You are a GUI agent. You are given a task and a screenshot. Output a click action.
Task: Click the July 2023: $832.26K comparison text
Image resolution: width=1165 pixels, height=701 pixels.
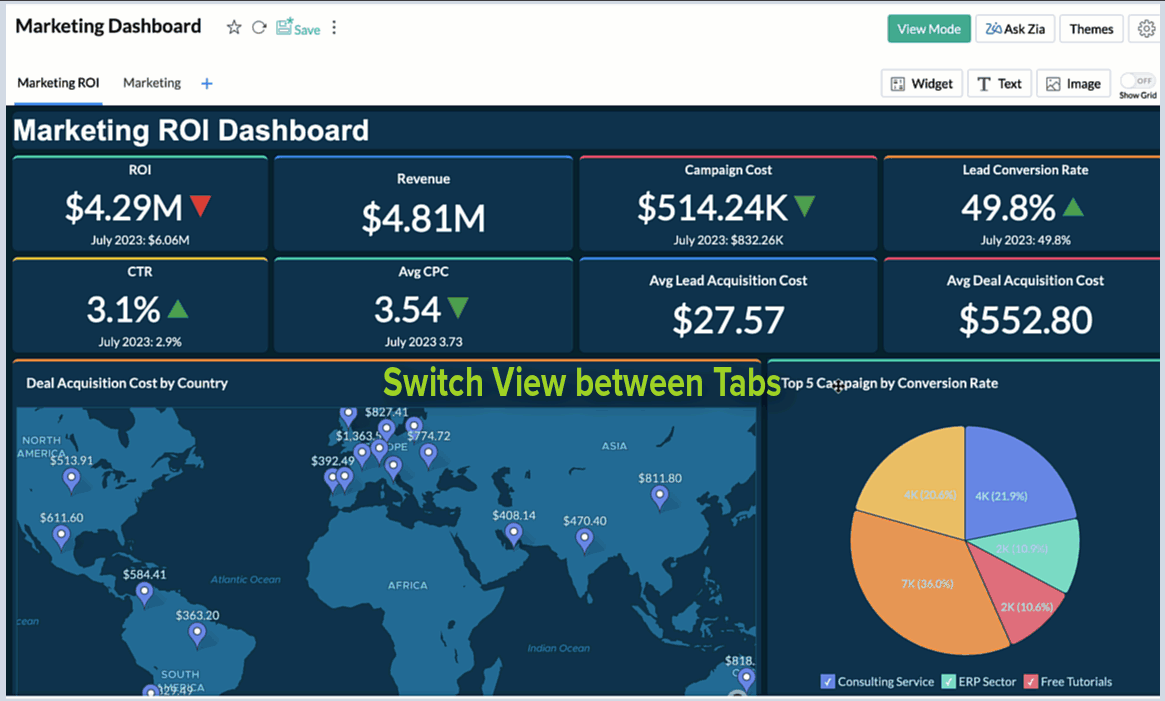728,240
